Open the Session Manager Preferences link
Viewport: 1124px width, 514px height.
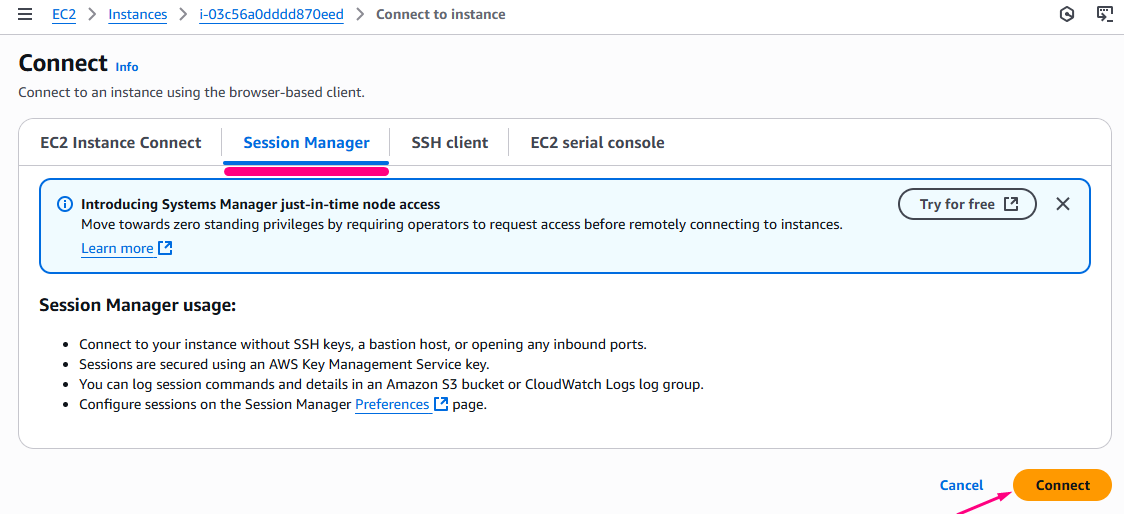click(x=392, y=404)
